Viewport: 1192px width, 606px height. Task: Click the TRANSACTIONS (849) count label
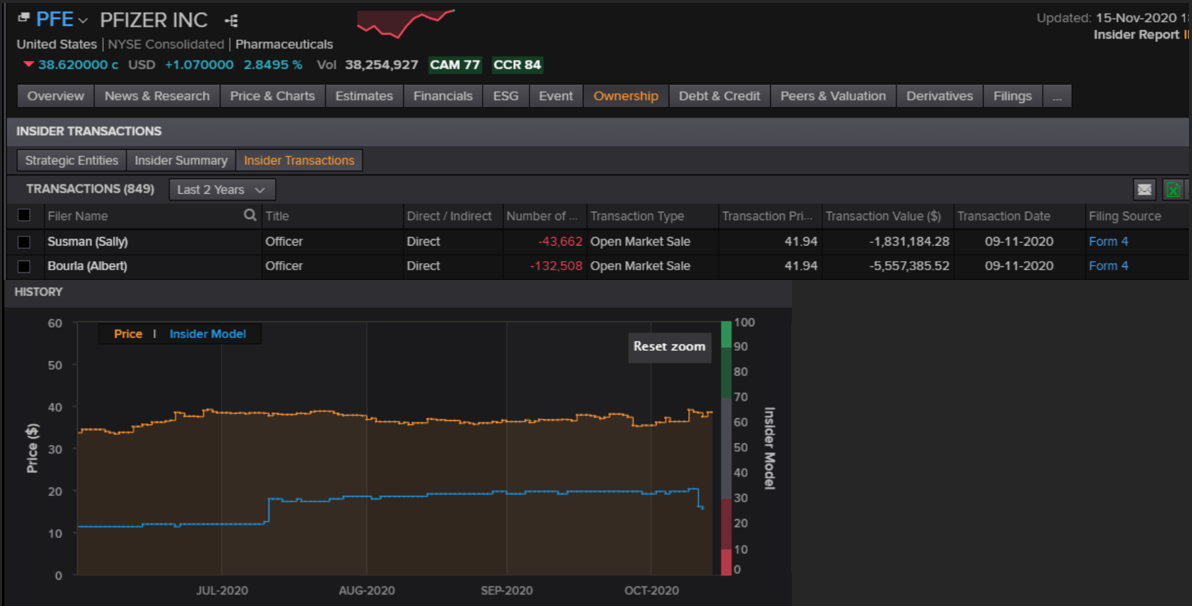click(90, 189)
